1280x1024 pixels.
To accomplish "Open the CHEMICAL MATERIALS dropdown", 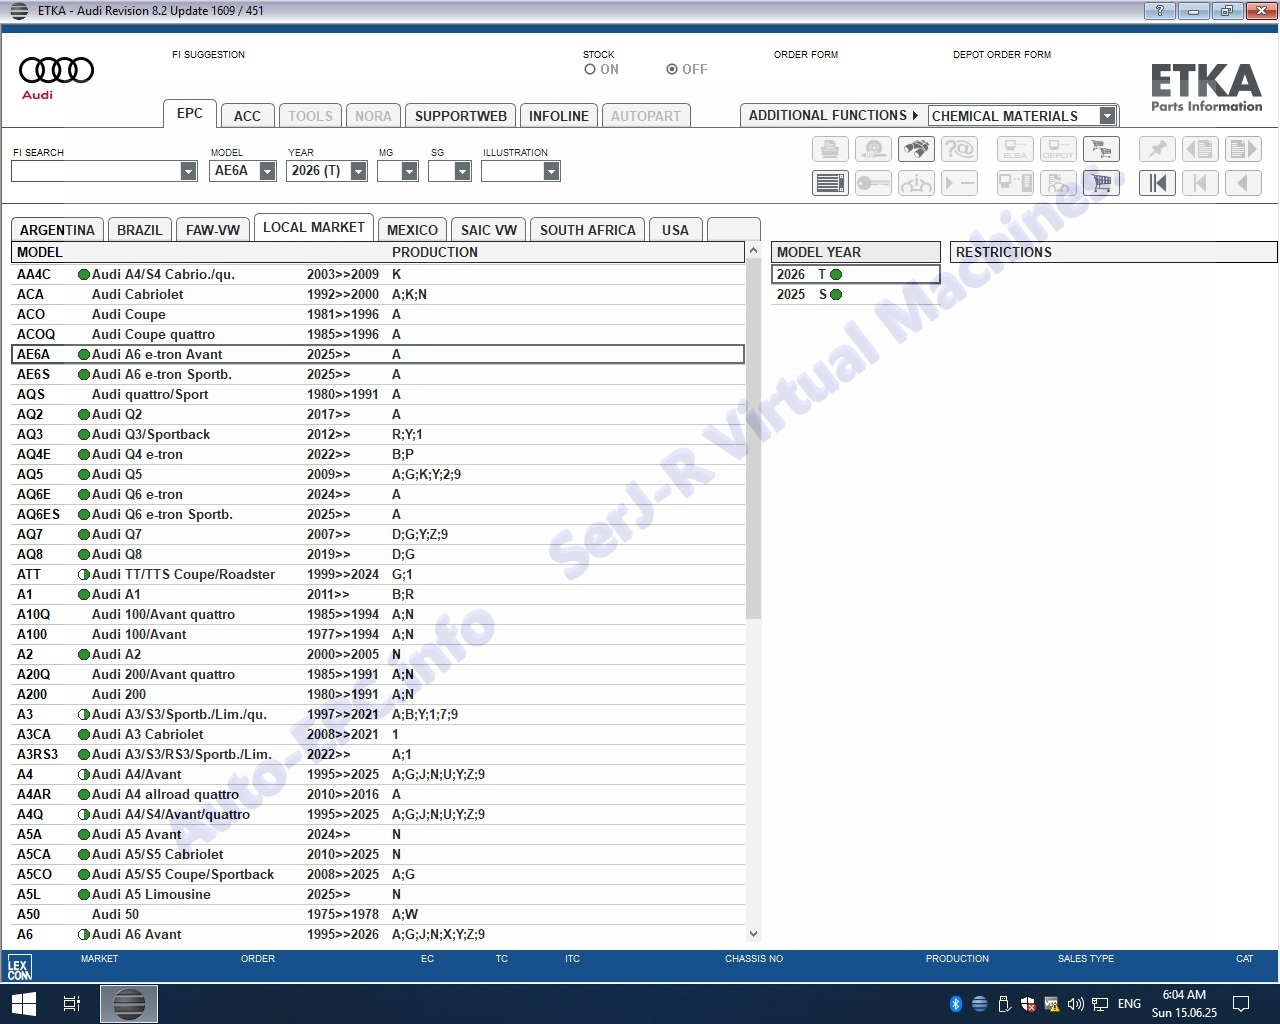I will (x=1107, y=116).
